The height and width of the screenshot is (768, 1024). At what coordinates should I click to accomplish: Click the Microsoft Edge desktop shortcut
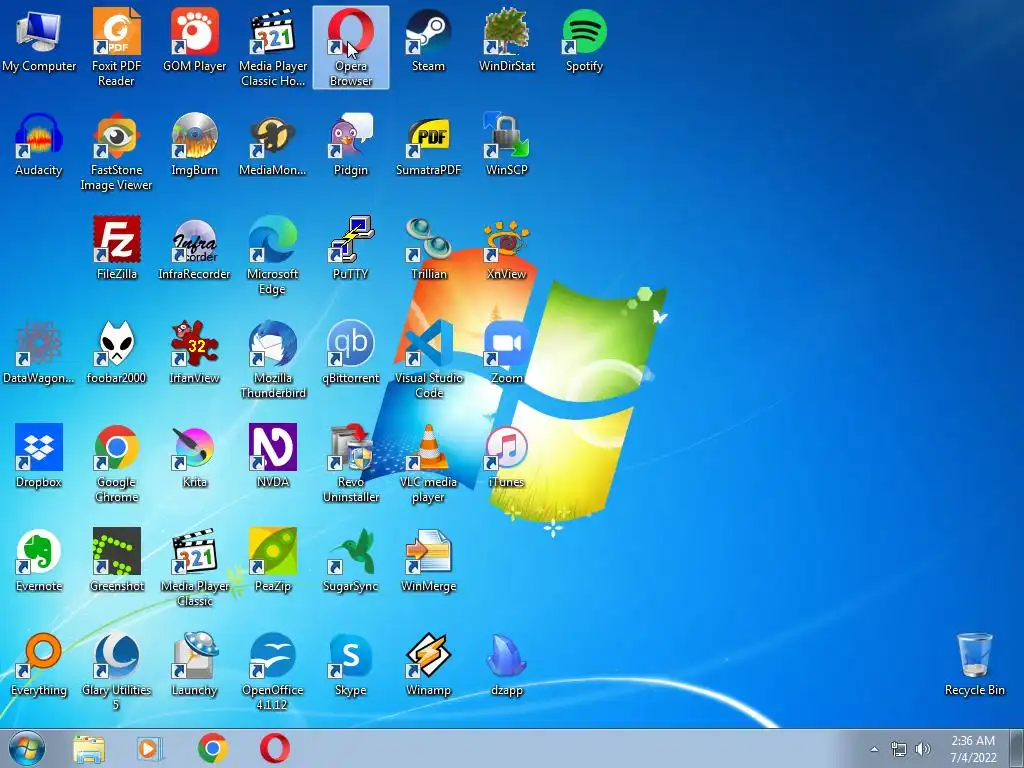pyautogui.click(x=273, y=255)
